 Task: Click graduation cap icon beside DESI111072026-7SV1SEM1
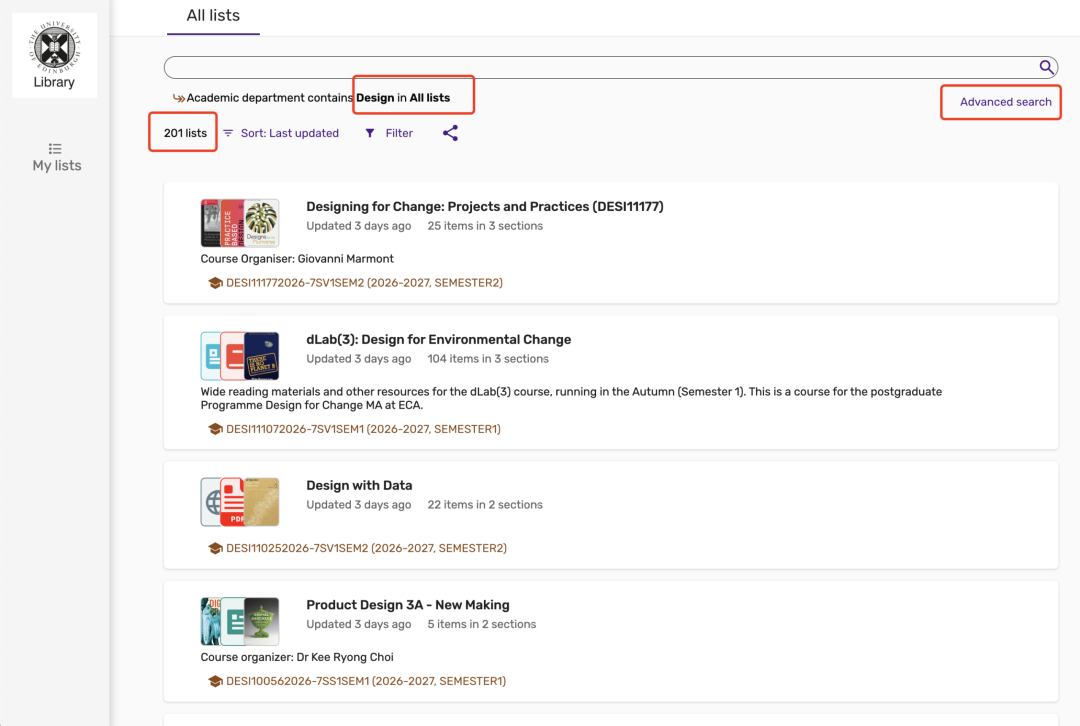(x=215, y=429)
